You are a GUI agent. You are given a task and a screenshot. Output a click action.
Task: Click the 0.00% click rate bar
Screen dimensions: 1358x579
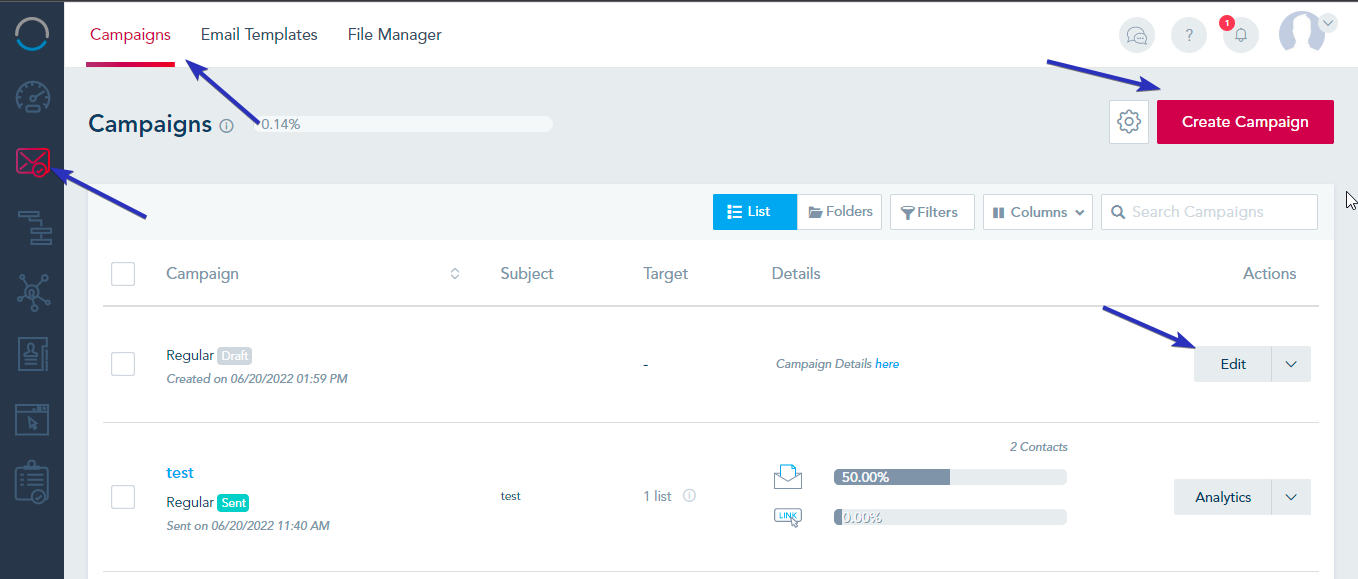point(950,517)
